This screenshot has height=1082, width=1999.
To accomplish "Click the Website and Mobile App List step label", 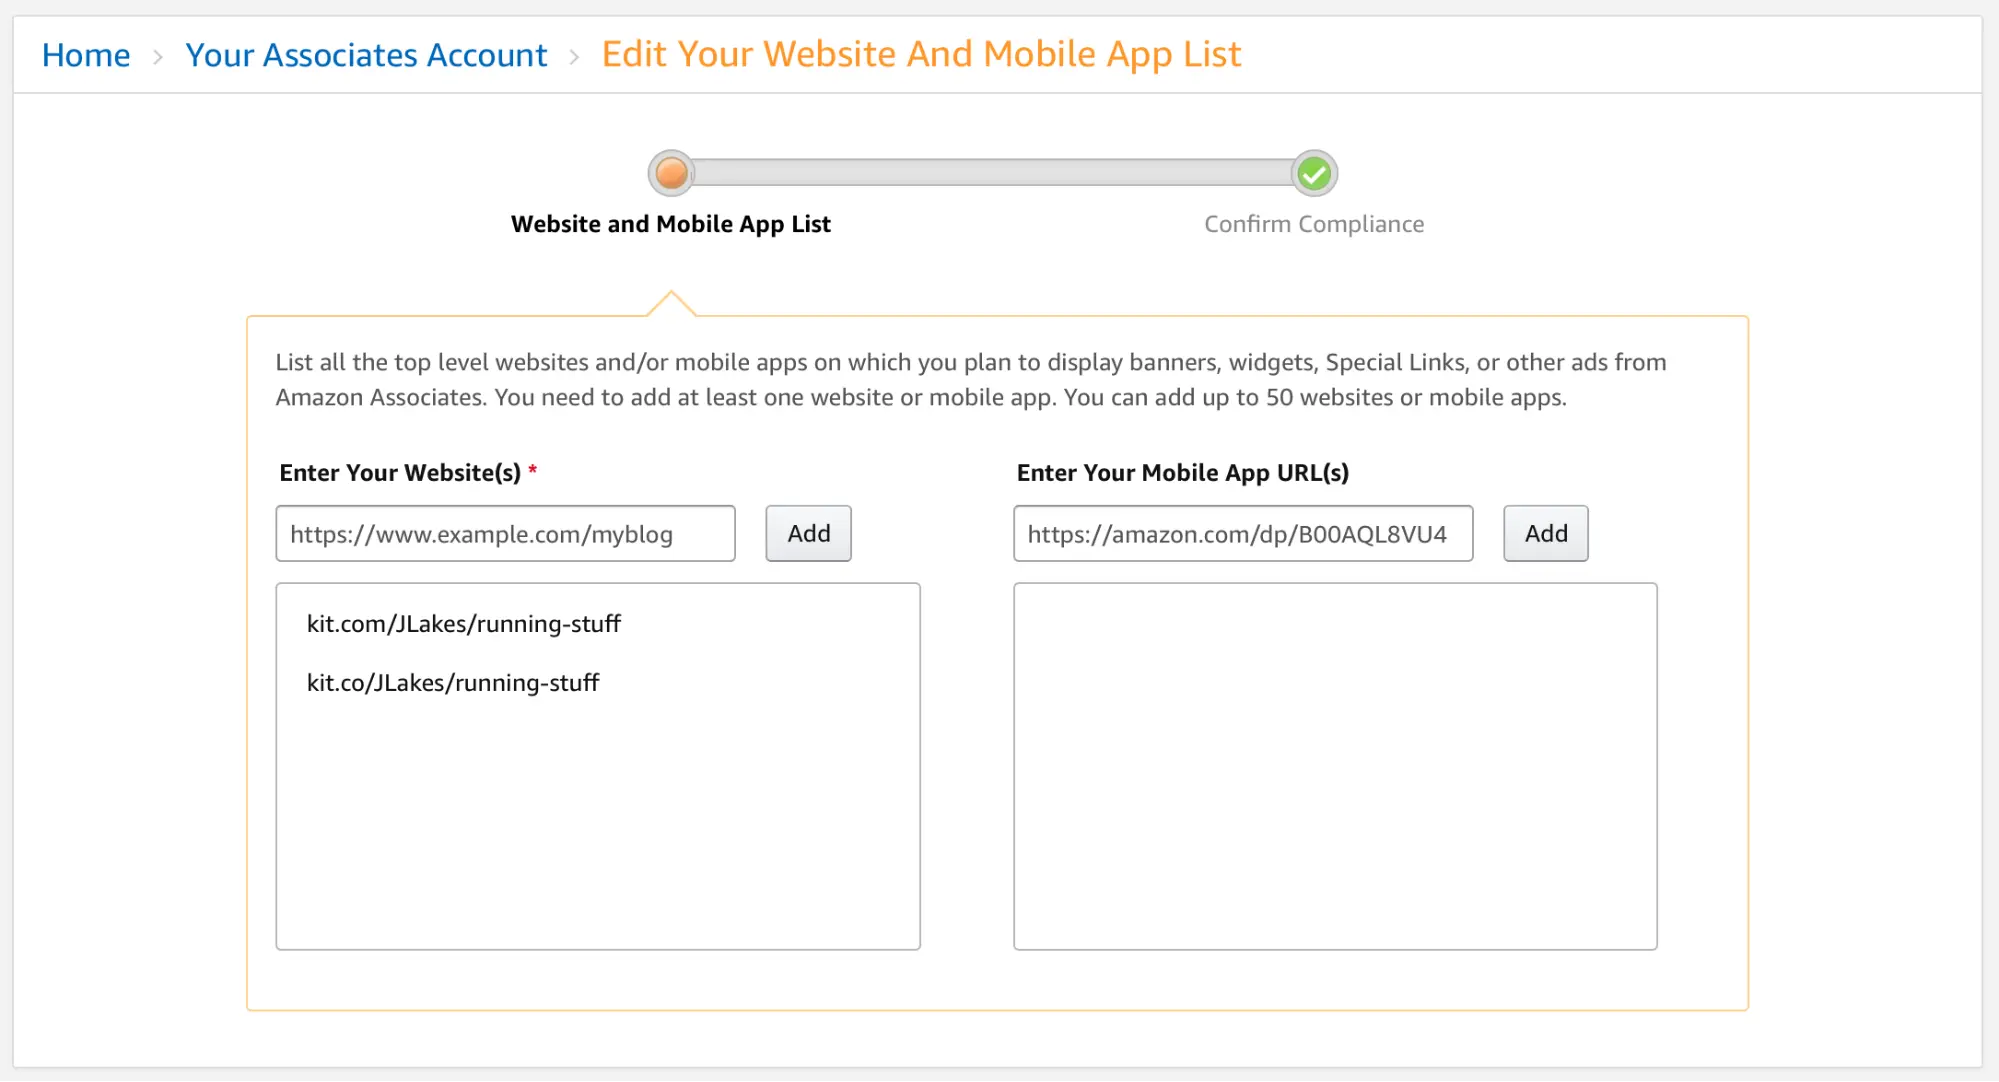I will click(670, 223).
